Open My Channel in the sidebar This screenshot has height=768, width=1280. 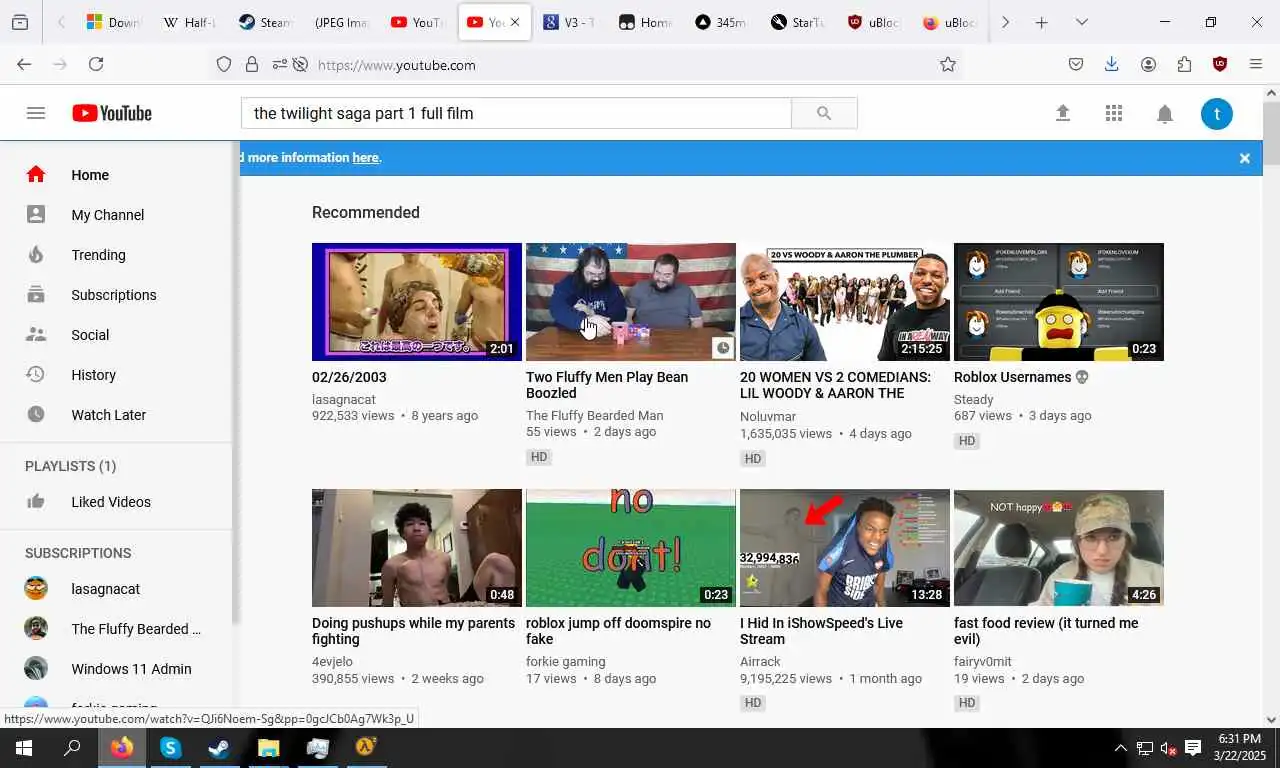point(116,215)
